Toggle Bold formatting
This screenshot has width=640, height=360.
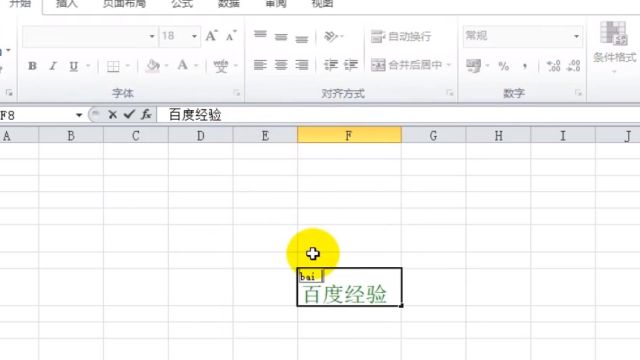[x=32, y=66]
